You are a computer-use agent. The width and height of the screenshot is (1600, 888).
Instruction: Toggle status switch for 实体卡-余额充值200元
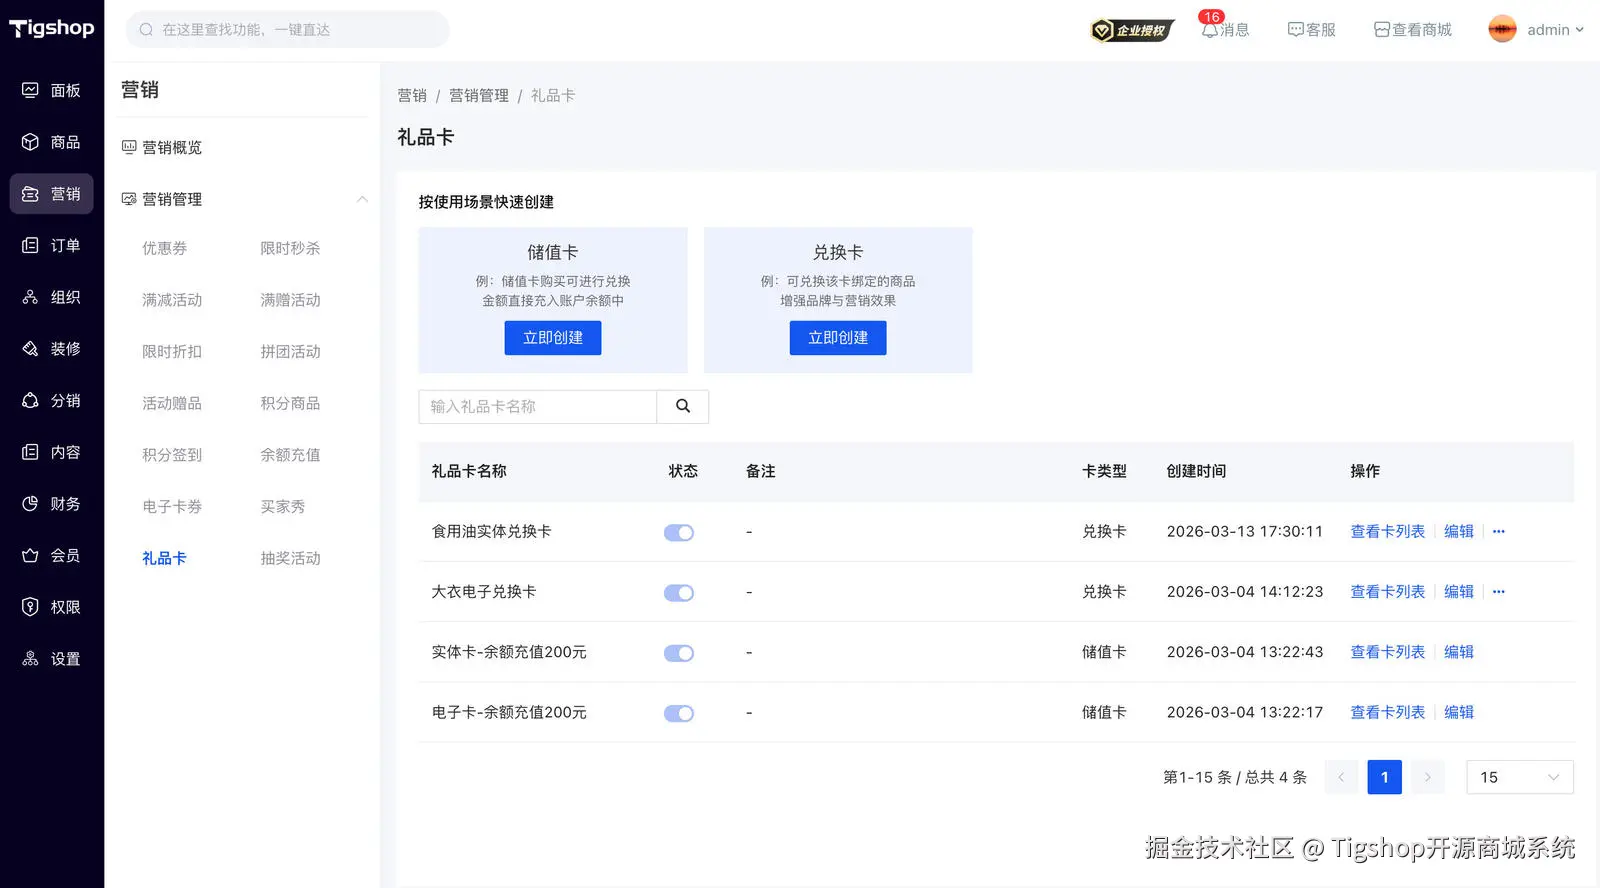[679, 653]
